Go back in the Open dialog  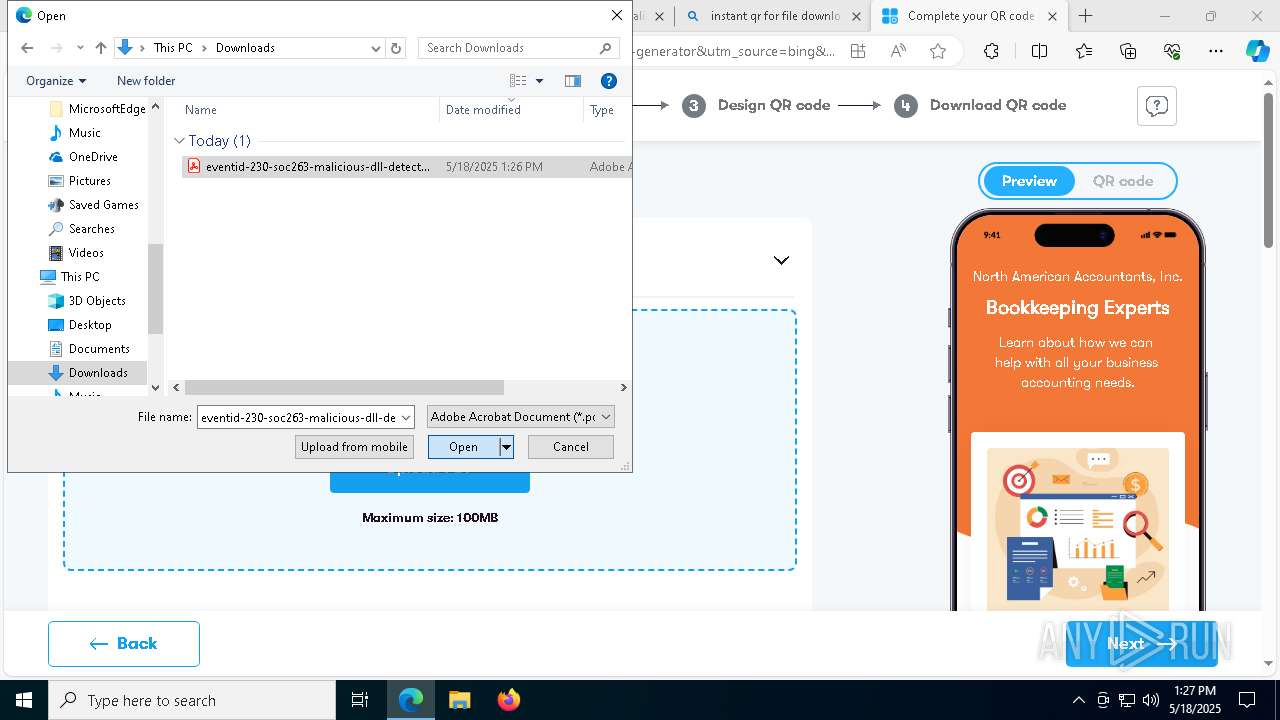pyautogui.click(x=27, y=48)
